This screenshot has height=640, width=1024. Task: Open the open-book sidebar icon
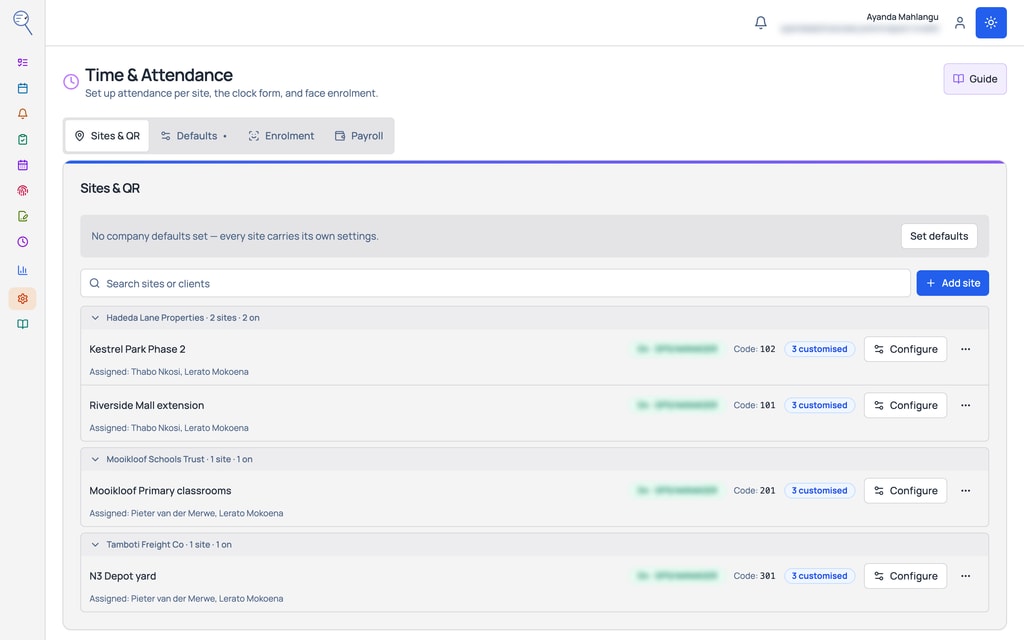click(22, 324)
